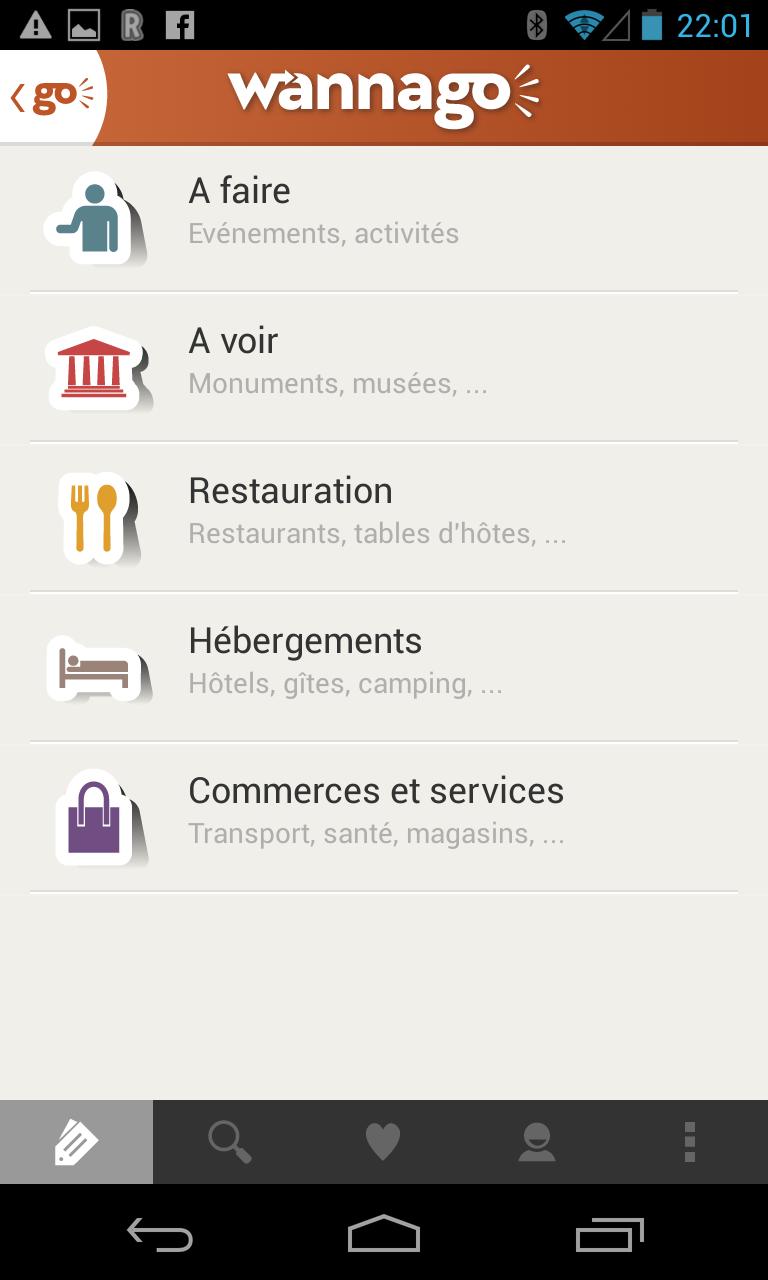This screenshot has height=1280, width=768.
Task: Tap the person icon for A faire
Action: point(94,219)
